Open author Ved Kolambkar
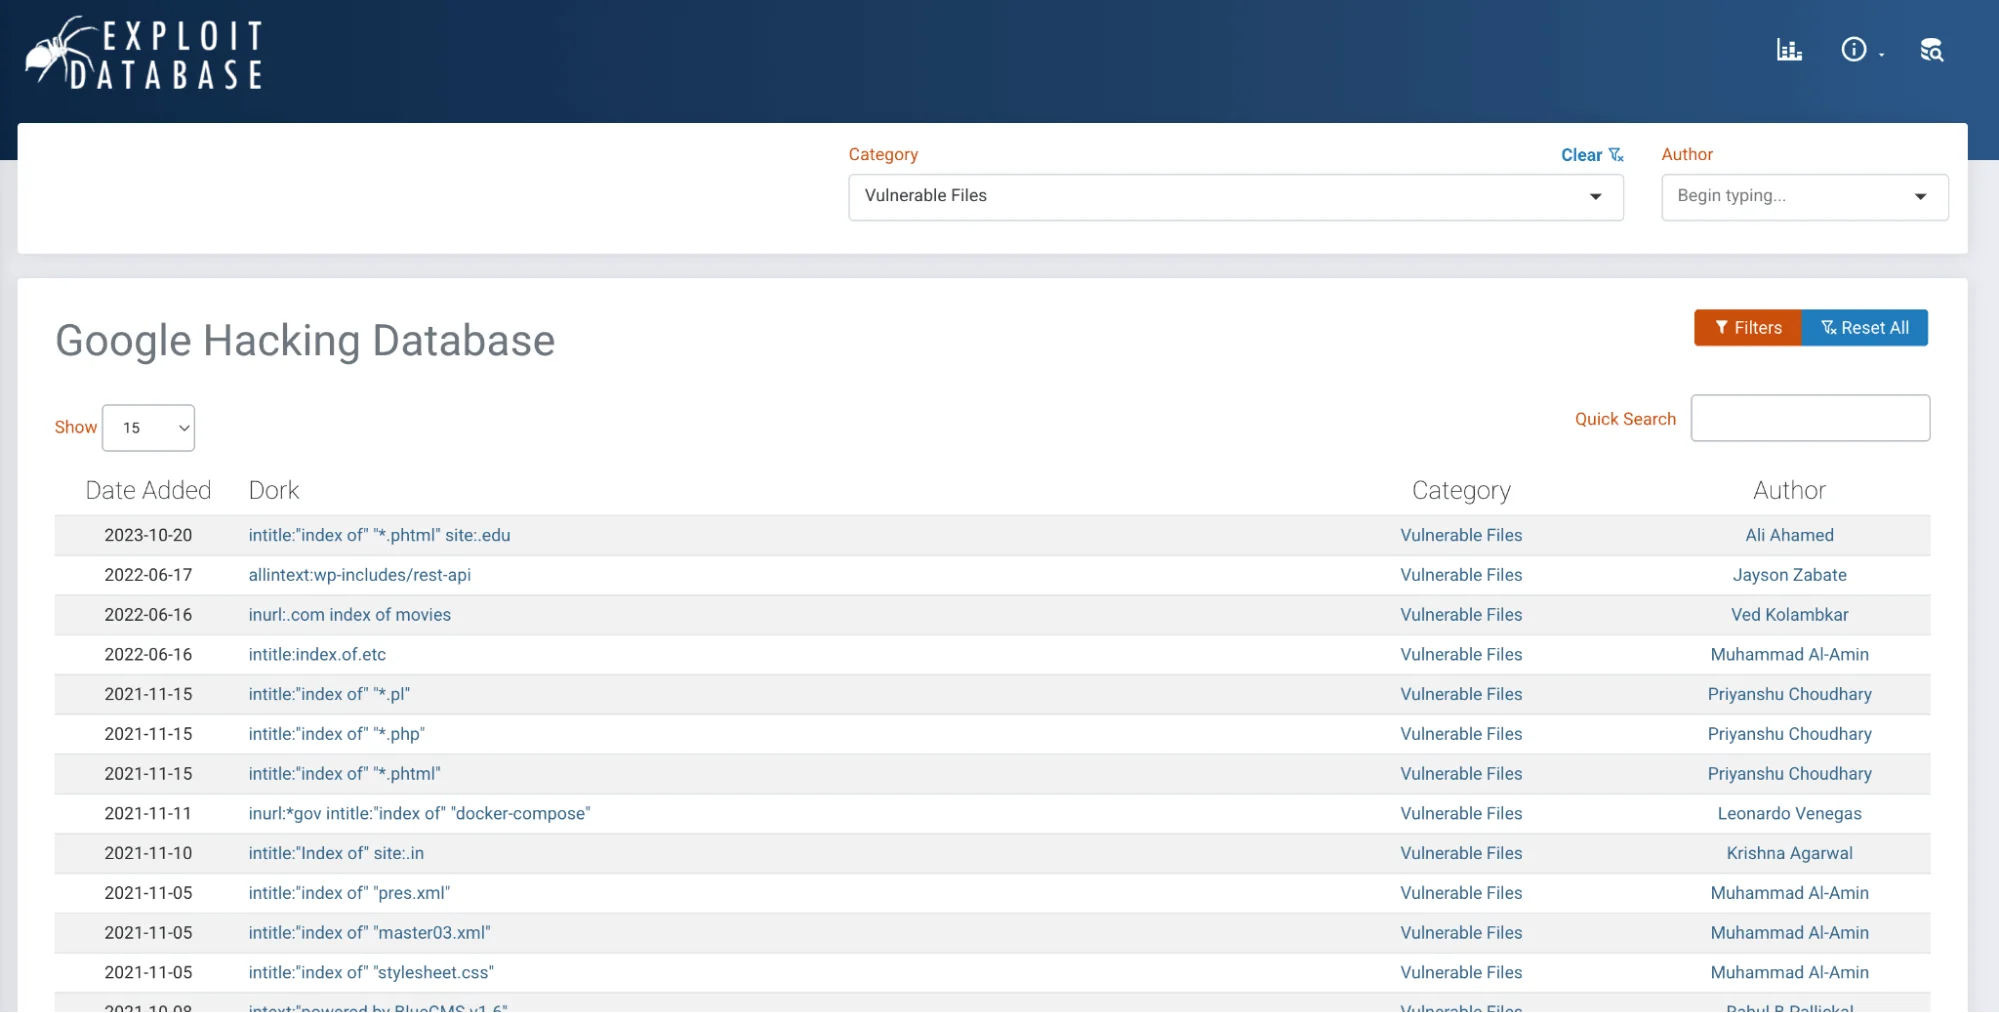 [x=1789, y=615]
